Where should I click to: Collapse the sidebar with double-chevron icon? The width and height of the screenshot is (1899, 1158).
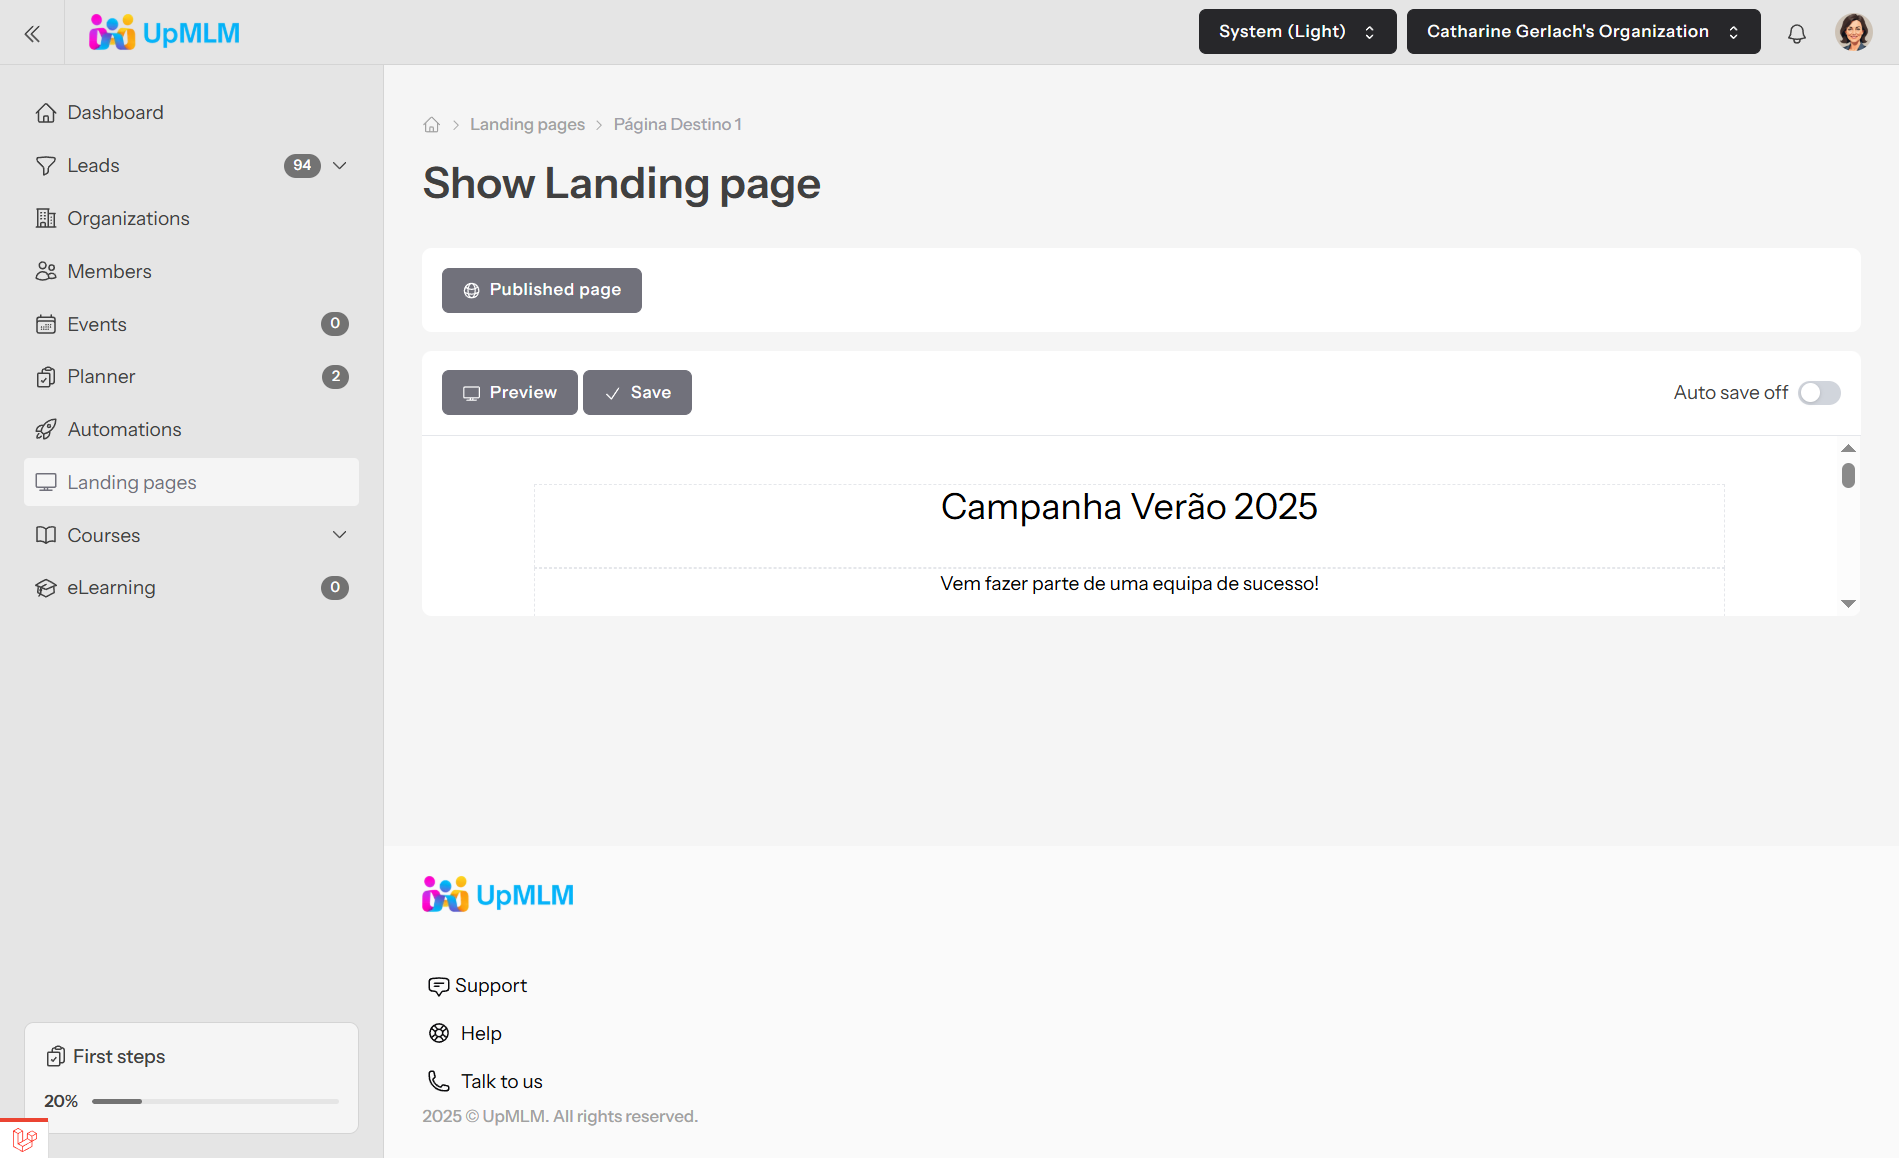click(32, 34)
